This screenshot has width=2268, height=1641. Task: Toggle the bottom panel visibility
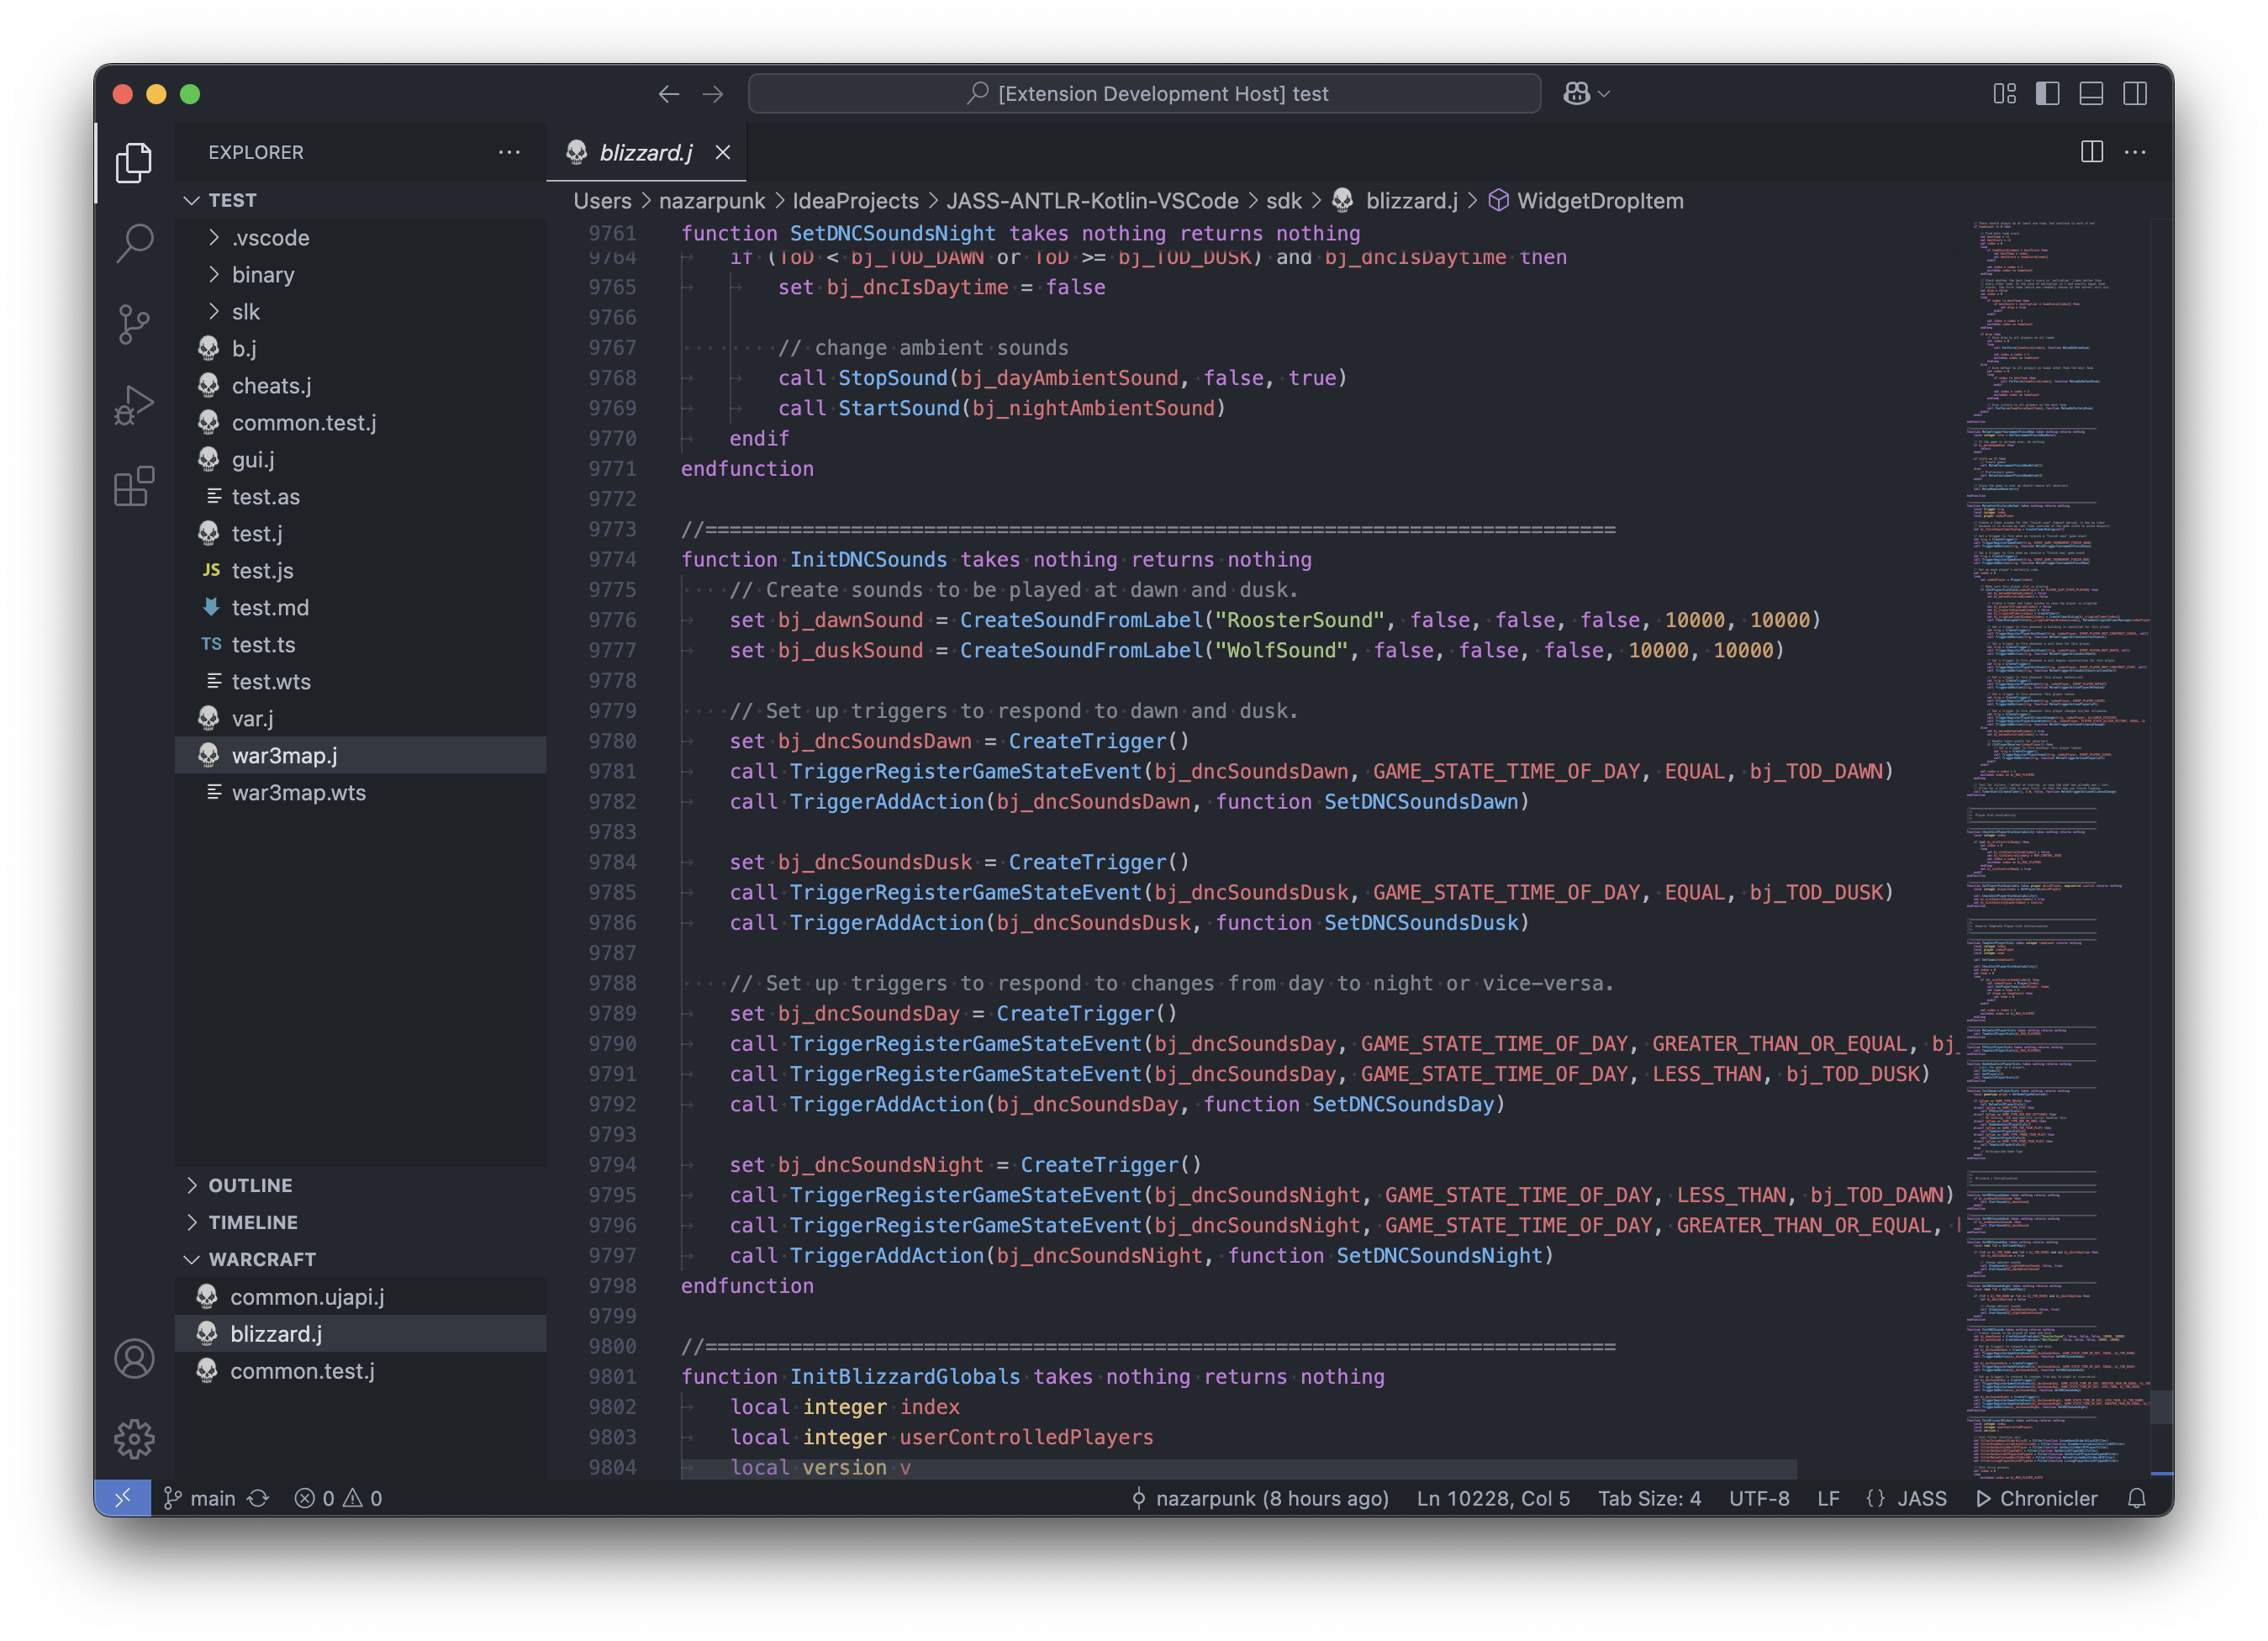tap(2091, 94)
